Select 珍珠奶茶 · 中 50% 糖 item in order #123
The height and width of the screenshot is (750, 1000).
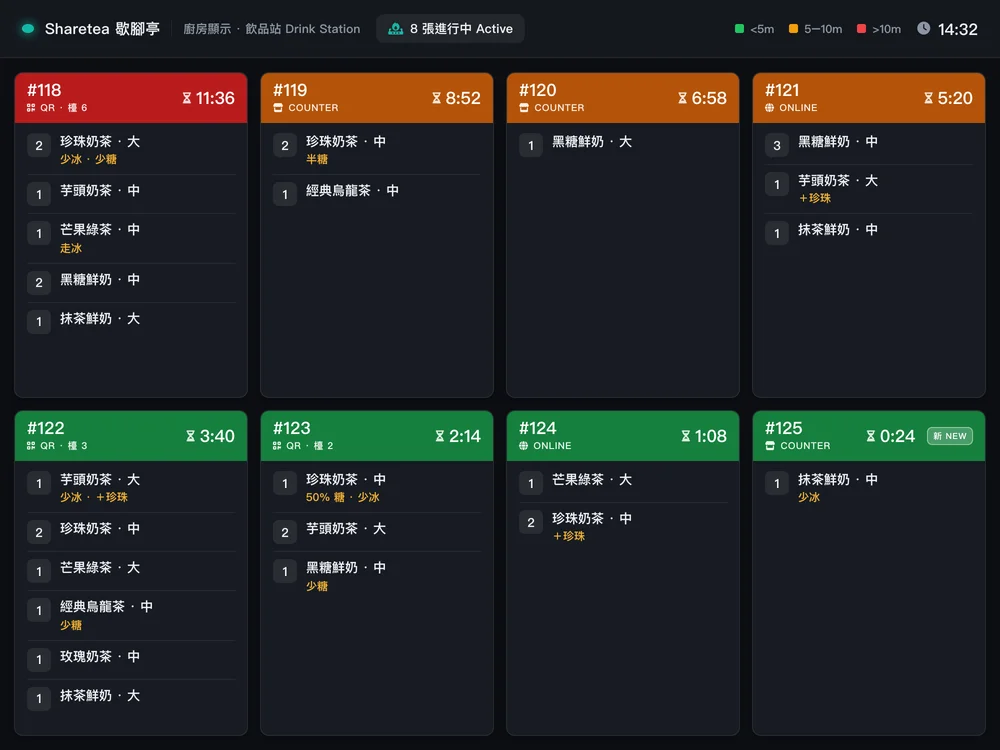click(377, 487)
